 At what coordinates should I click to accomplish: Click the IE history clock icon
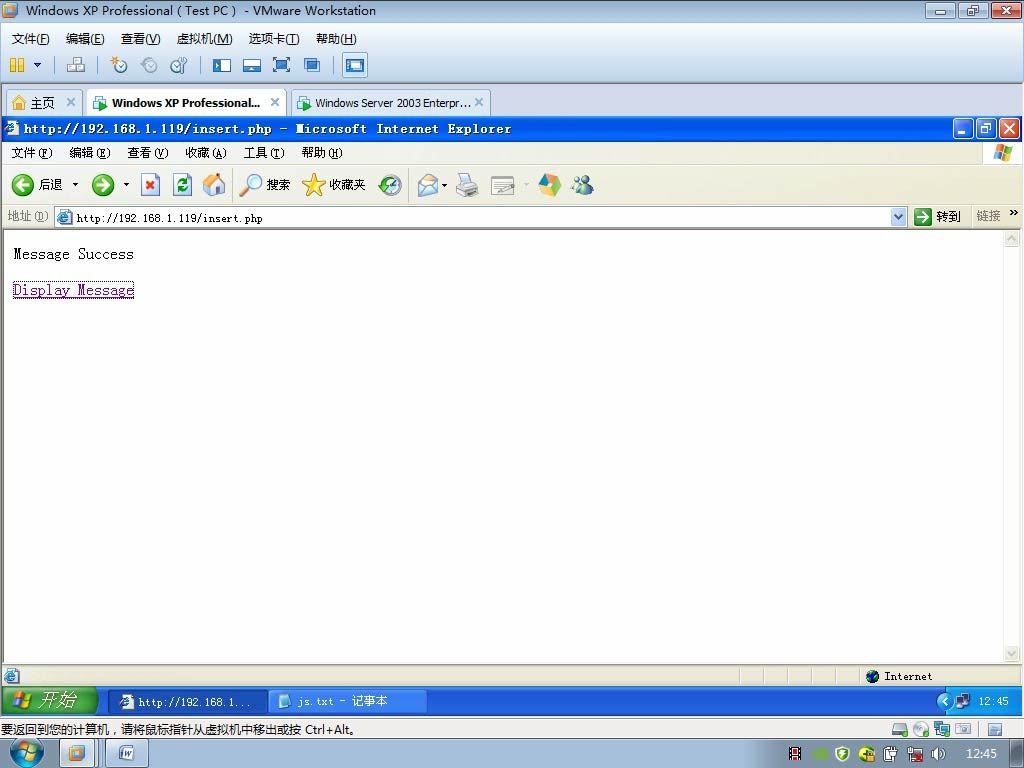(390, 185)
